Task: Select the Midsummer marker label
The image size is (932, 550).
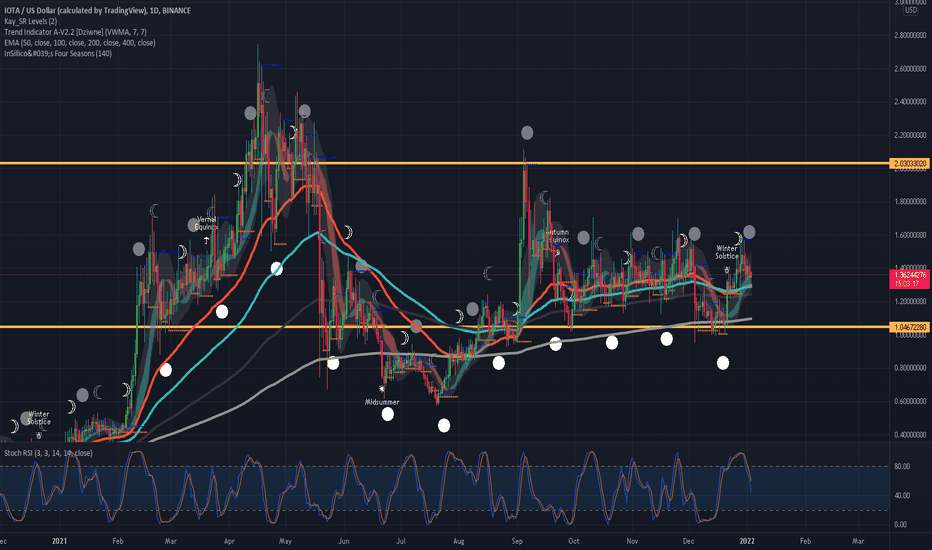Action: (382, 403)
